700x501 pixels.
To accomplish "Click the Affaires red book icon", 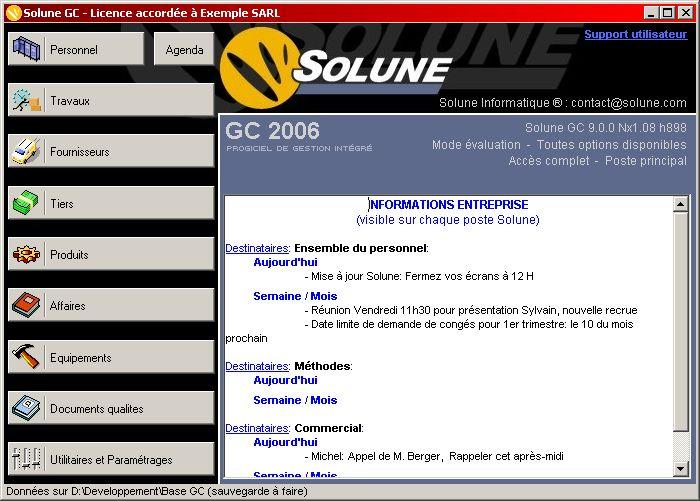I will 26,306.
